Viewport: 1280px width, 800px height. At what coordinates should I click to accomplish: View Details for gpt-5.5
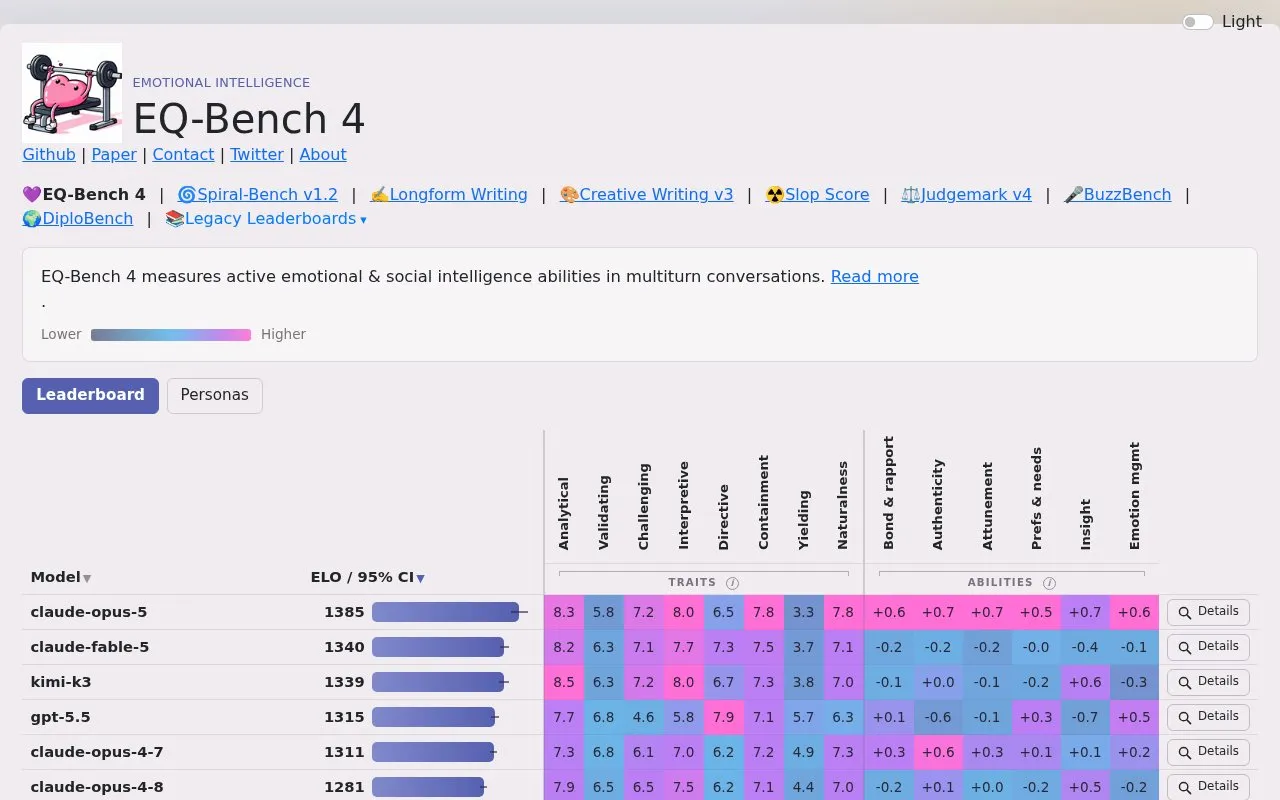click(x=1208, y=717)
